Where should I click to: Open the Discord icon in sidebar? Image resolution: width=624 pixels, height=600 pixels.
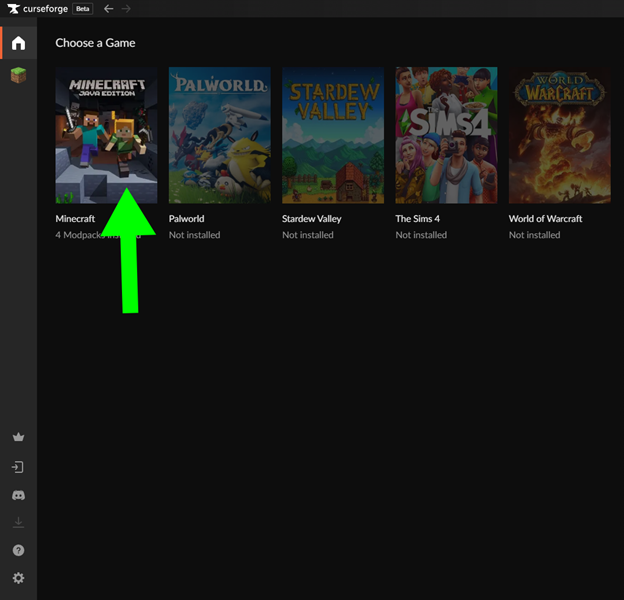[18, 495]
